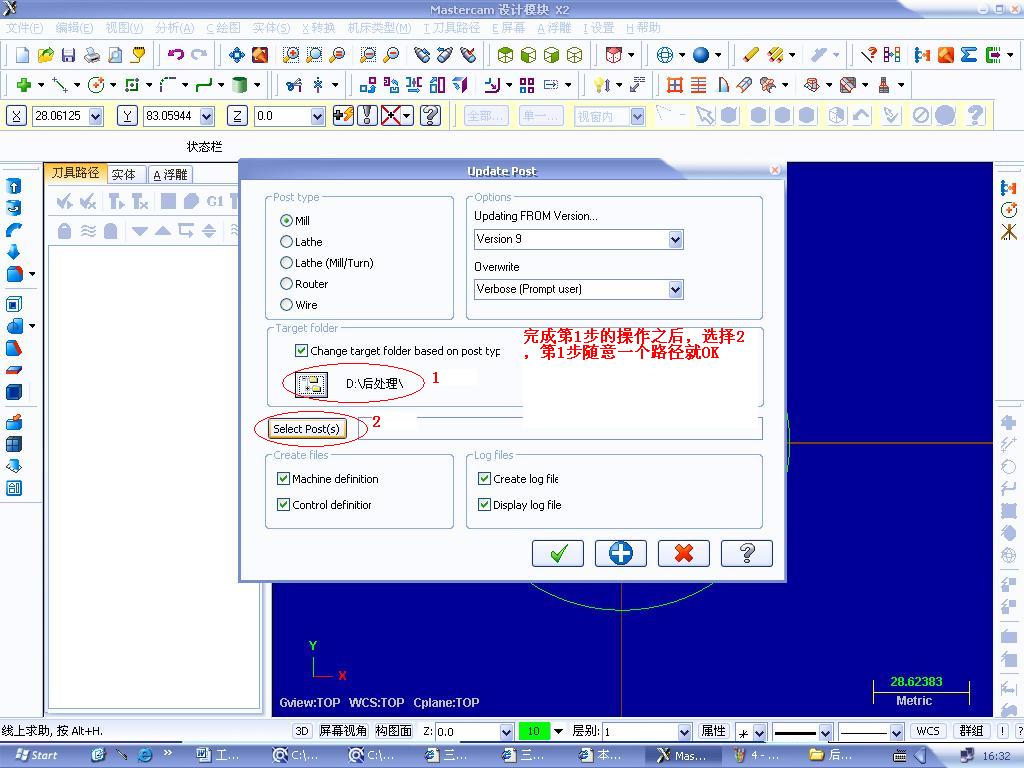Click the 屏幕视角 button

(343, 731)
